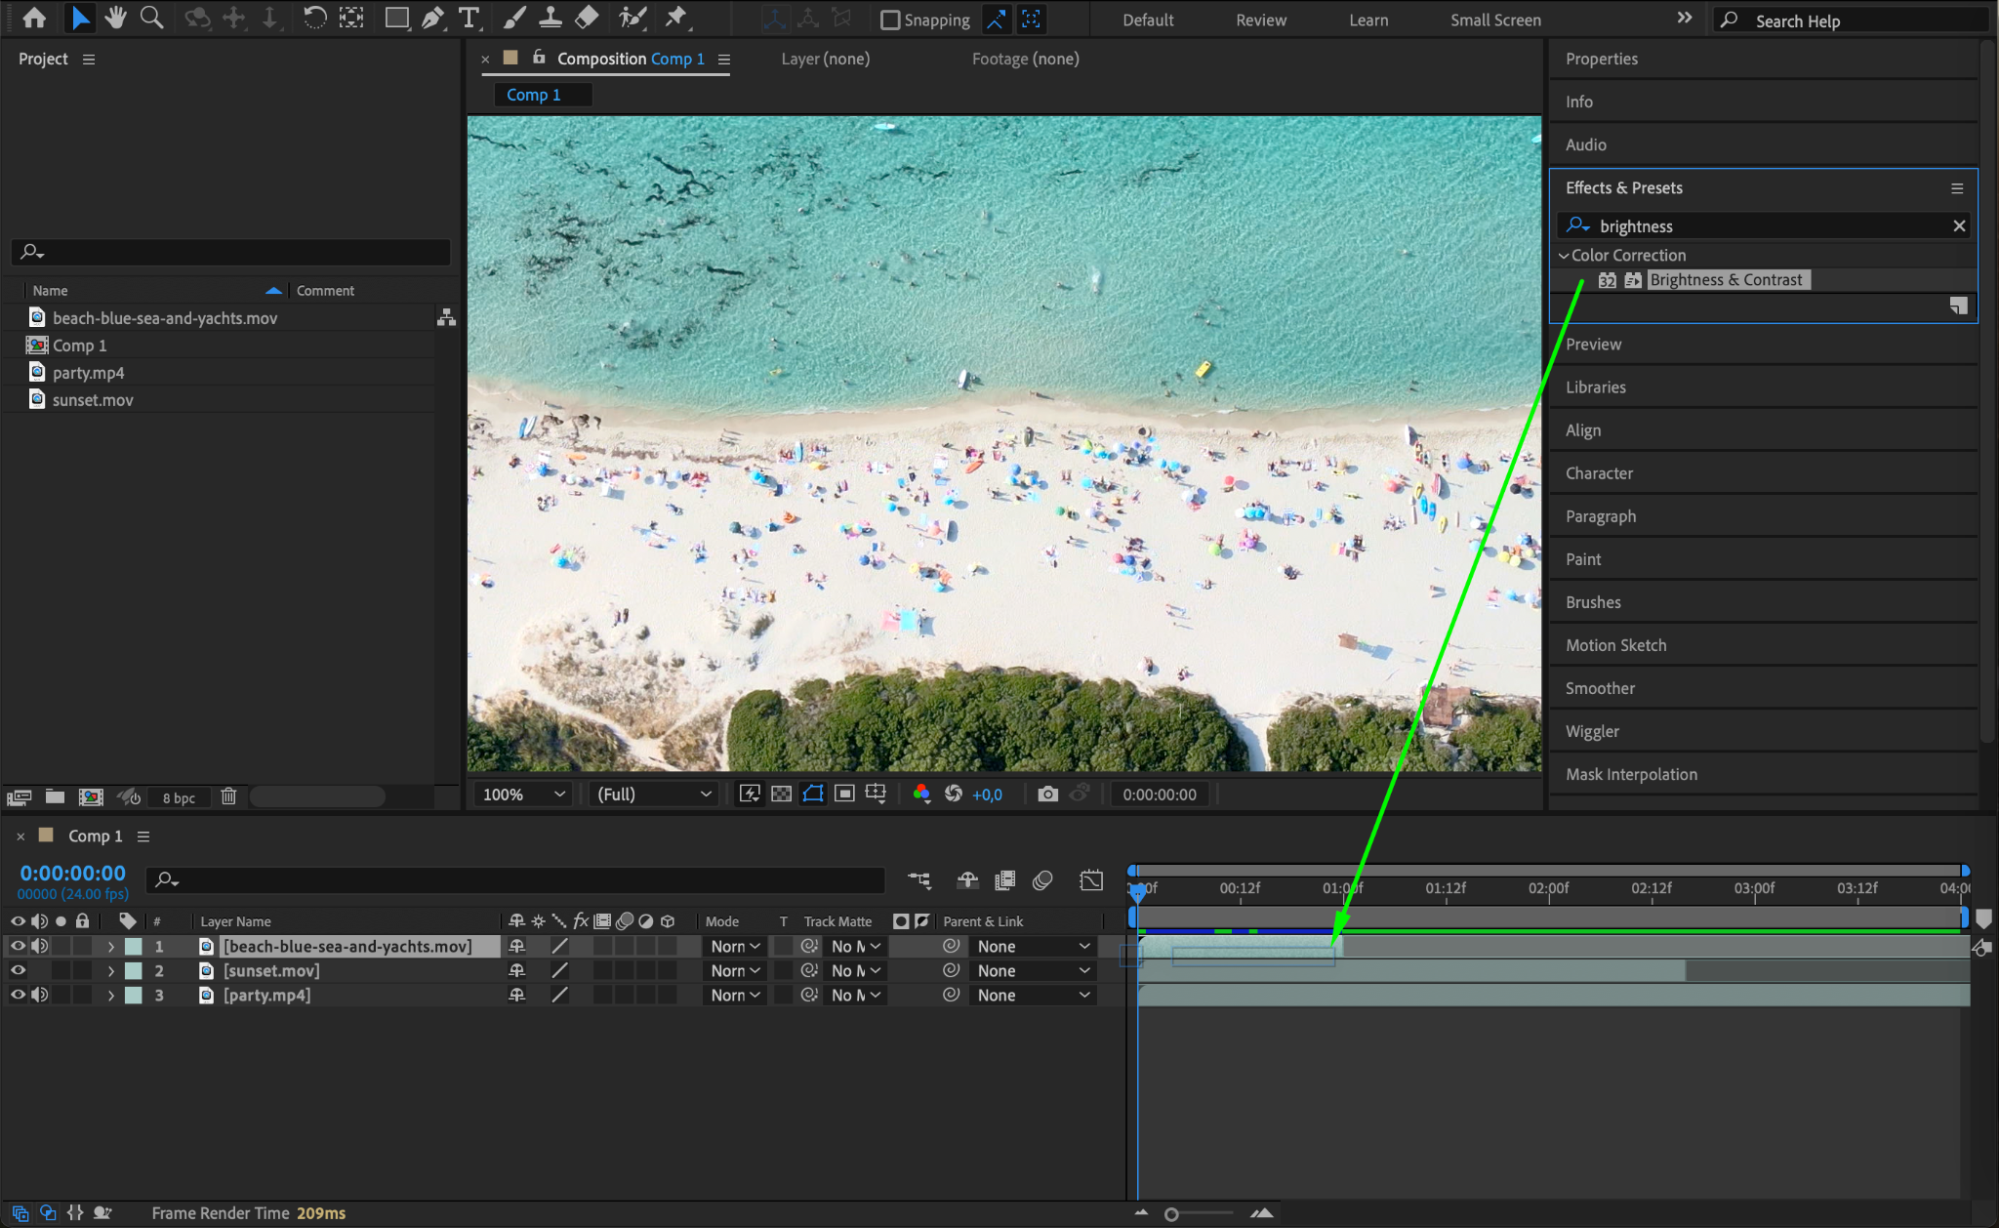The height and width of the screenshot is (1228, 1999).
Task: Select the Clone Stamp tool
Action: click(550, 18)
